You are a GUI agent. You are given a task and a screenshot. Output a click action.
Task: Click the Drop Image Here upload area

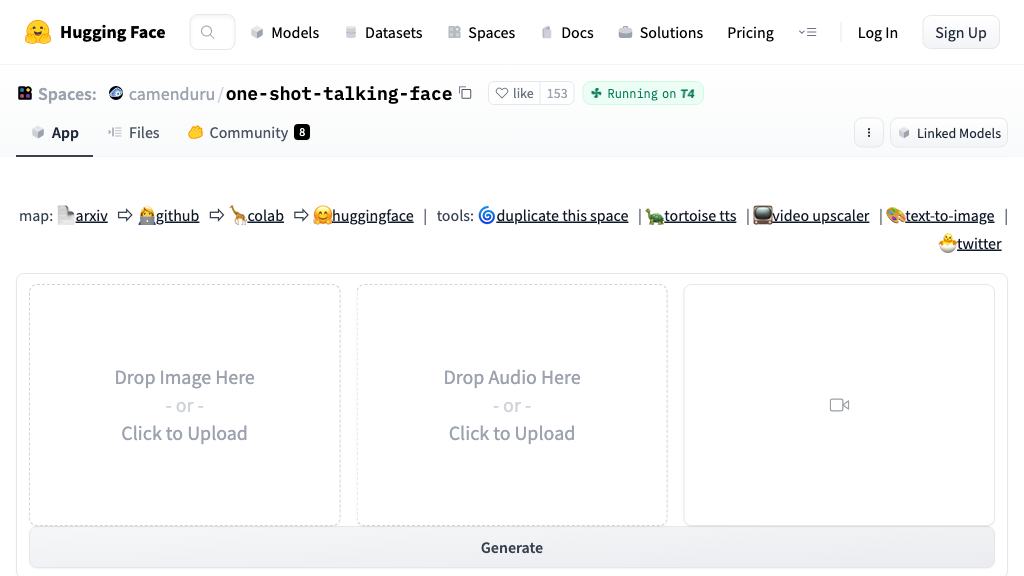tap(184, 404)
